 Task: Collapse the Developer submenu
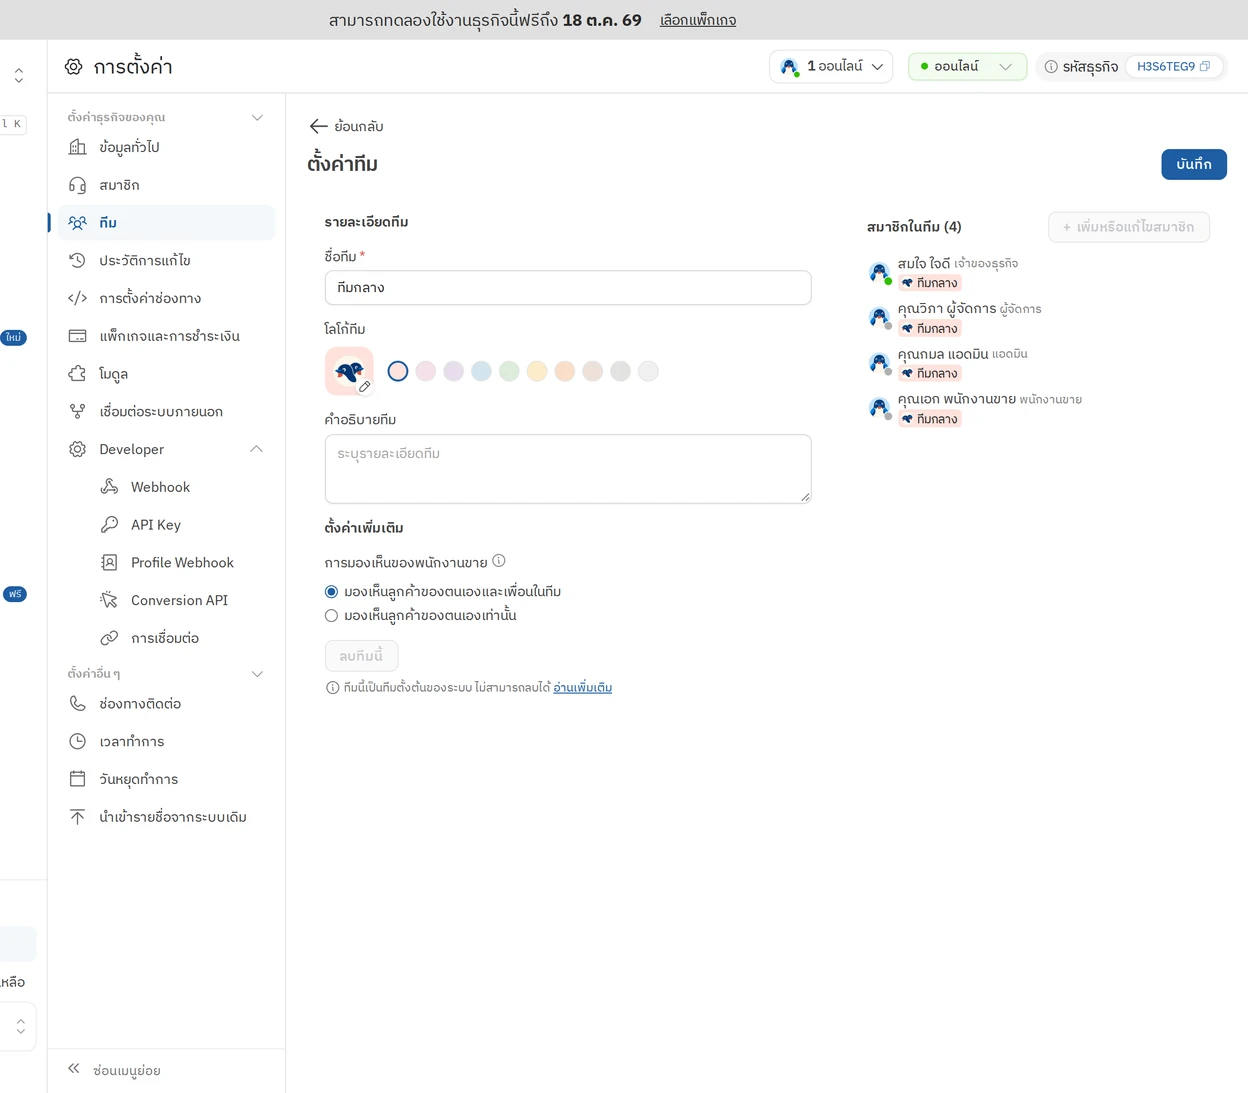[x=256, y=449]
